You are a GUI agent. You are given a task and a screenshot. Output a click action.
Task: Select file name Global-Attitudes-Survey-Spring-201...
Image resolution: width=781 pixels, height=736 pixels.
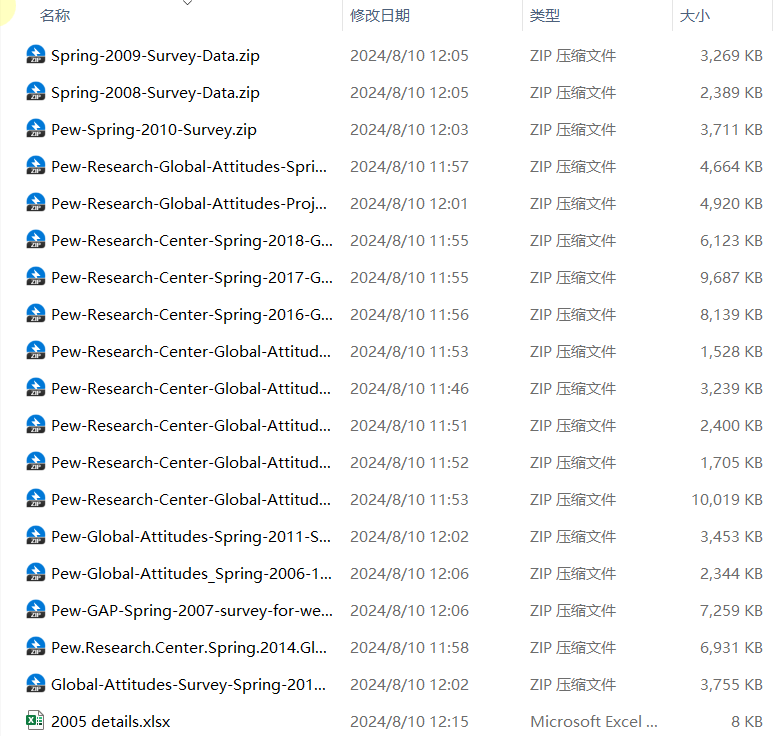point(189,685)
